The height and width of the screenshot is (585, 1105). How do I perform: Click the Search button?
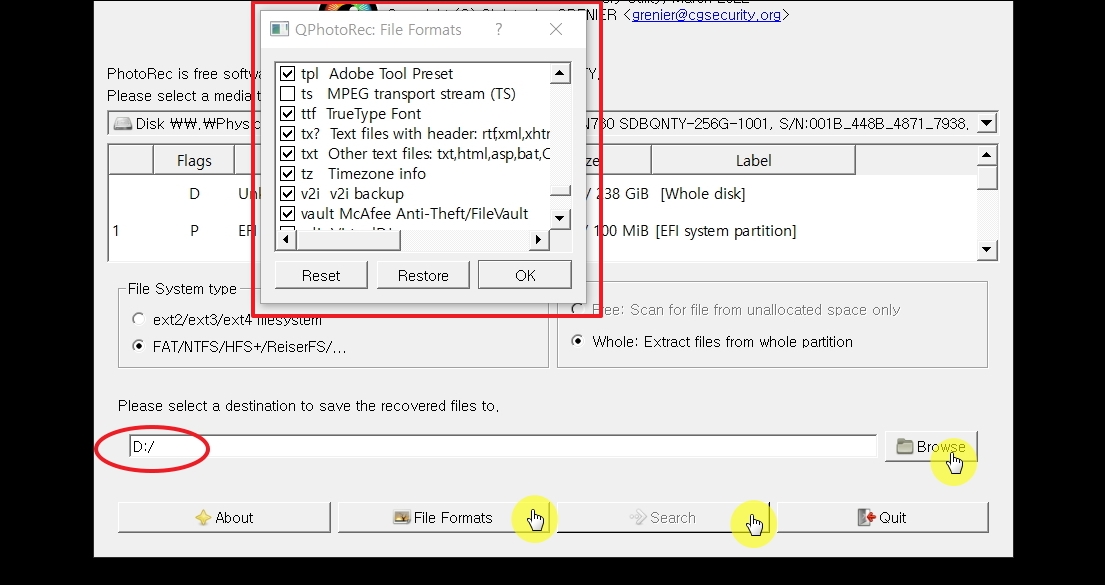(x=663, y=517)
